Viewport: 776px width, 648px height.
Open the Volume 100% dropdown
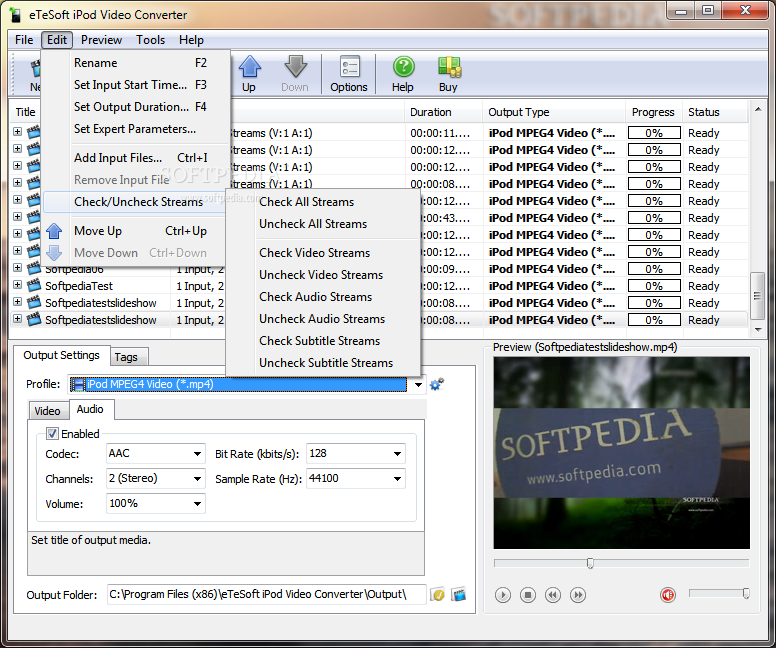pyautogui.click(x=197, y=504)
